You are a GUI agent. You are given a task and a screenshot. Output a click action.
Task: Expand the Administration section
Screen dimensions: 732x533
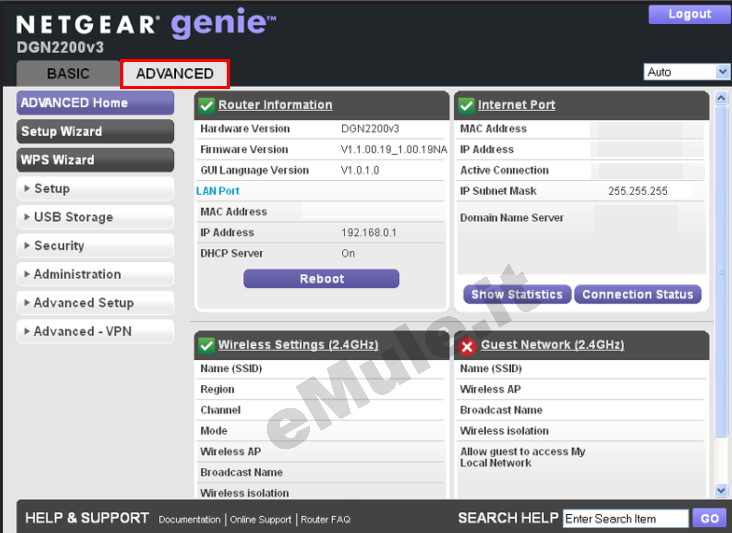click(x=95, y=274)
